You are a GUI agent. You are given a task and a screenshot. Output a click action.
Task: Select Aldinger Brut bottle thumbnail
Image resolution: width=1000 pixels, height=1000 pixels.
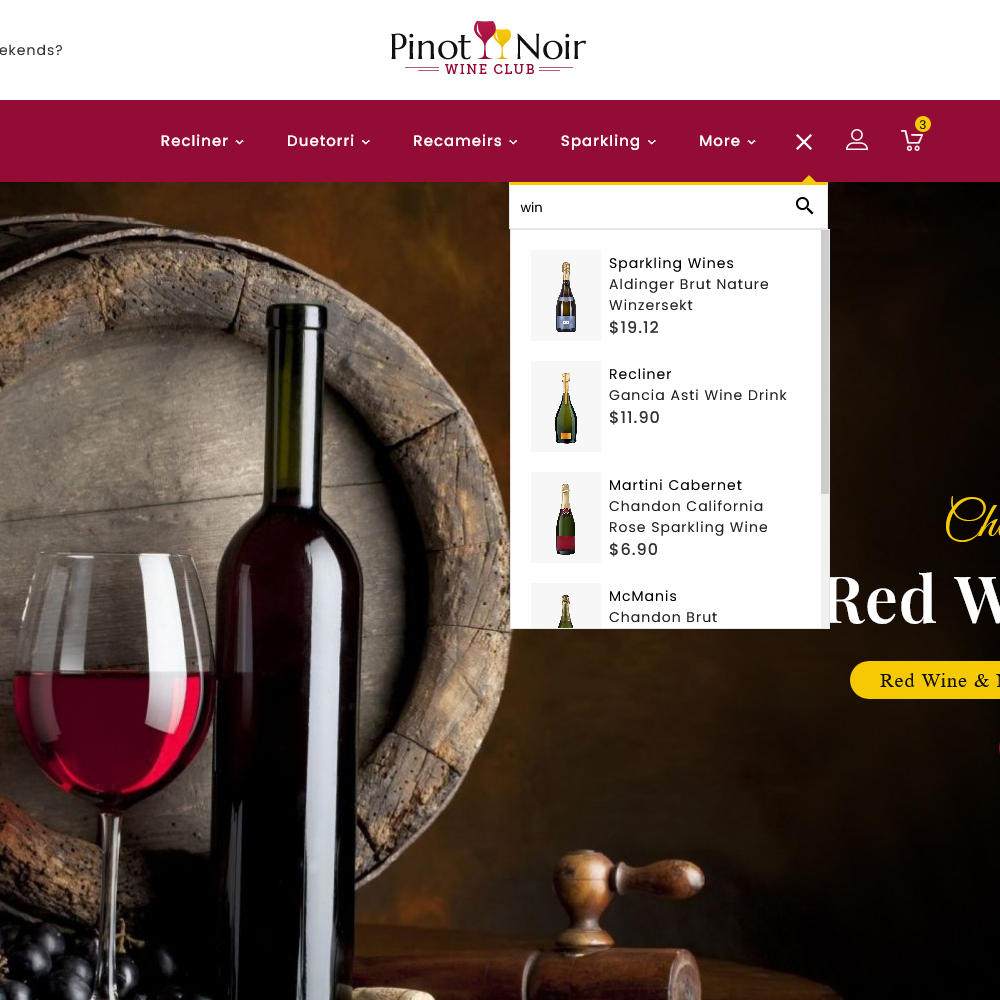(x=566, y=295)
